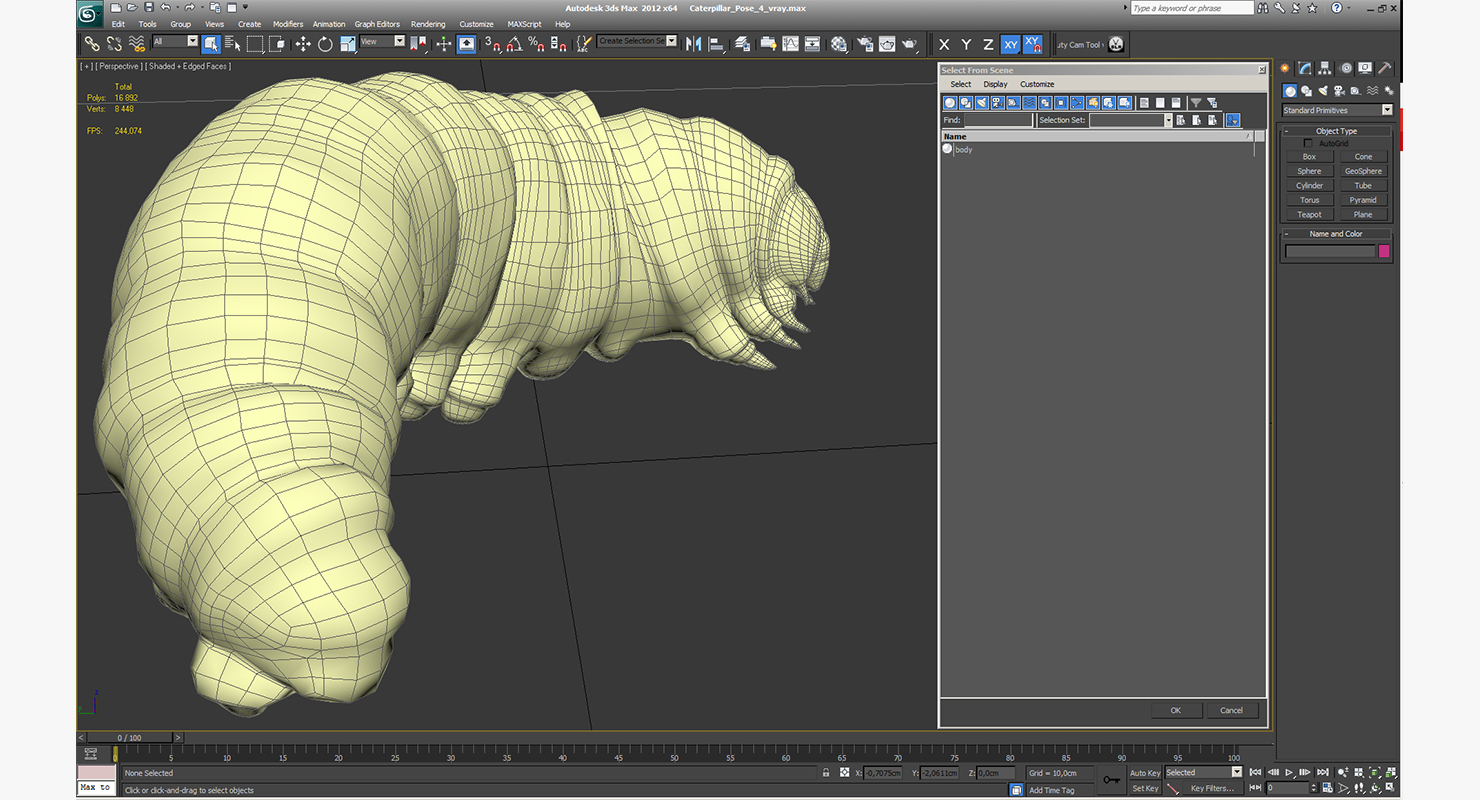Select the Scale tool
The image size is (1480, 800).
[348, 44]
